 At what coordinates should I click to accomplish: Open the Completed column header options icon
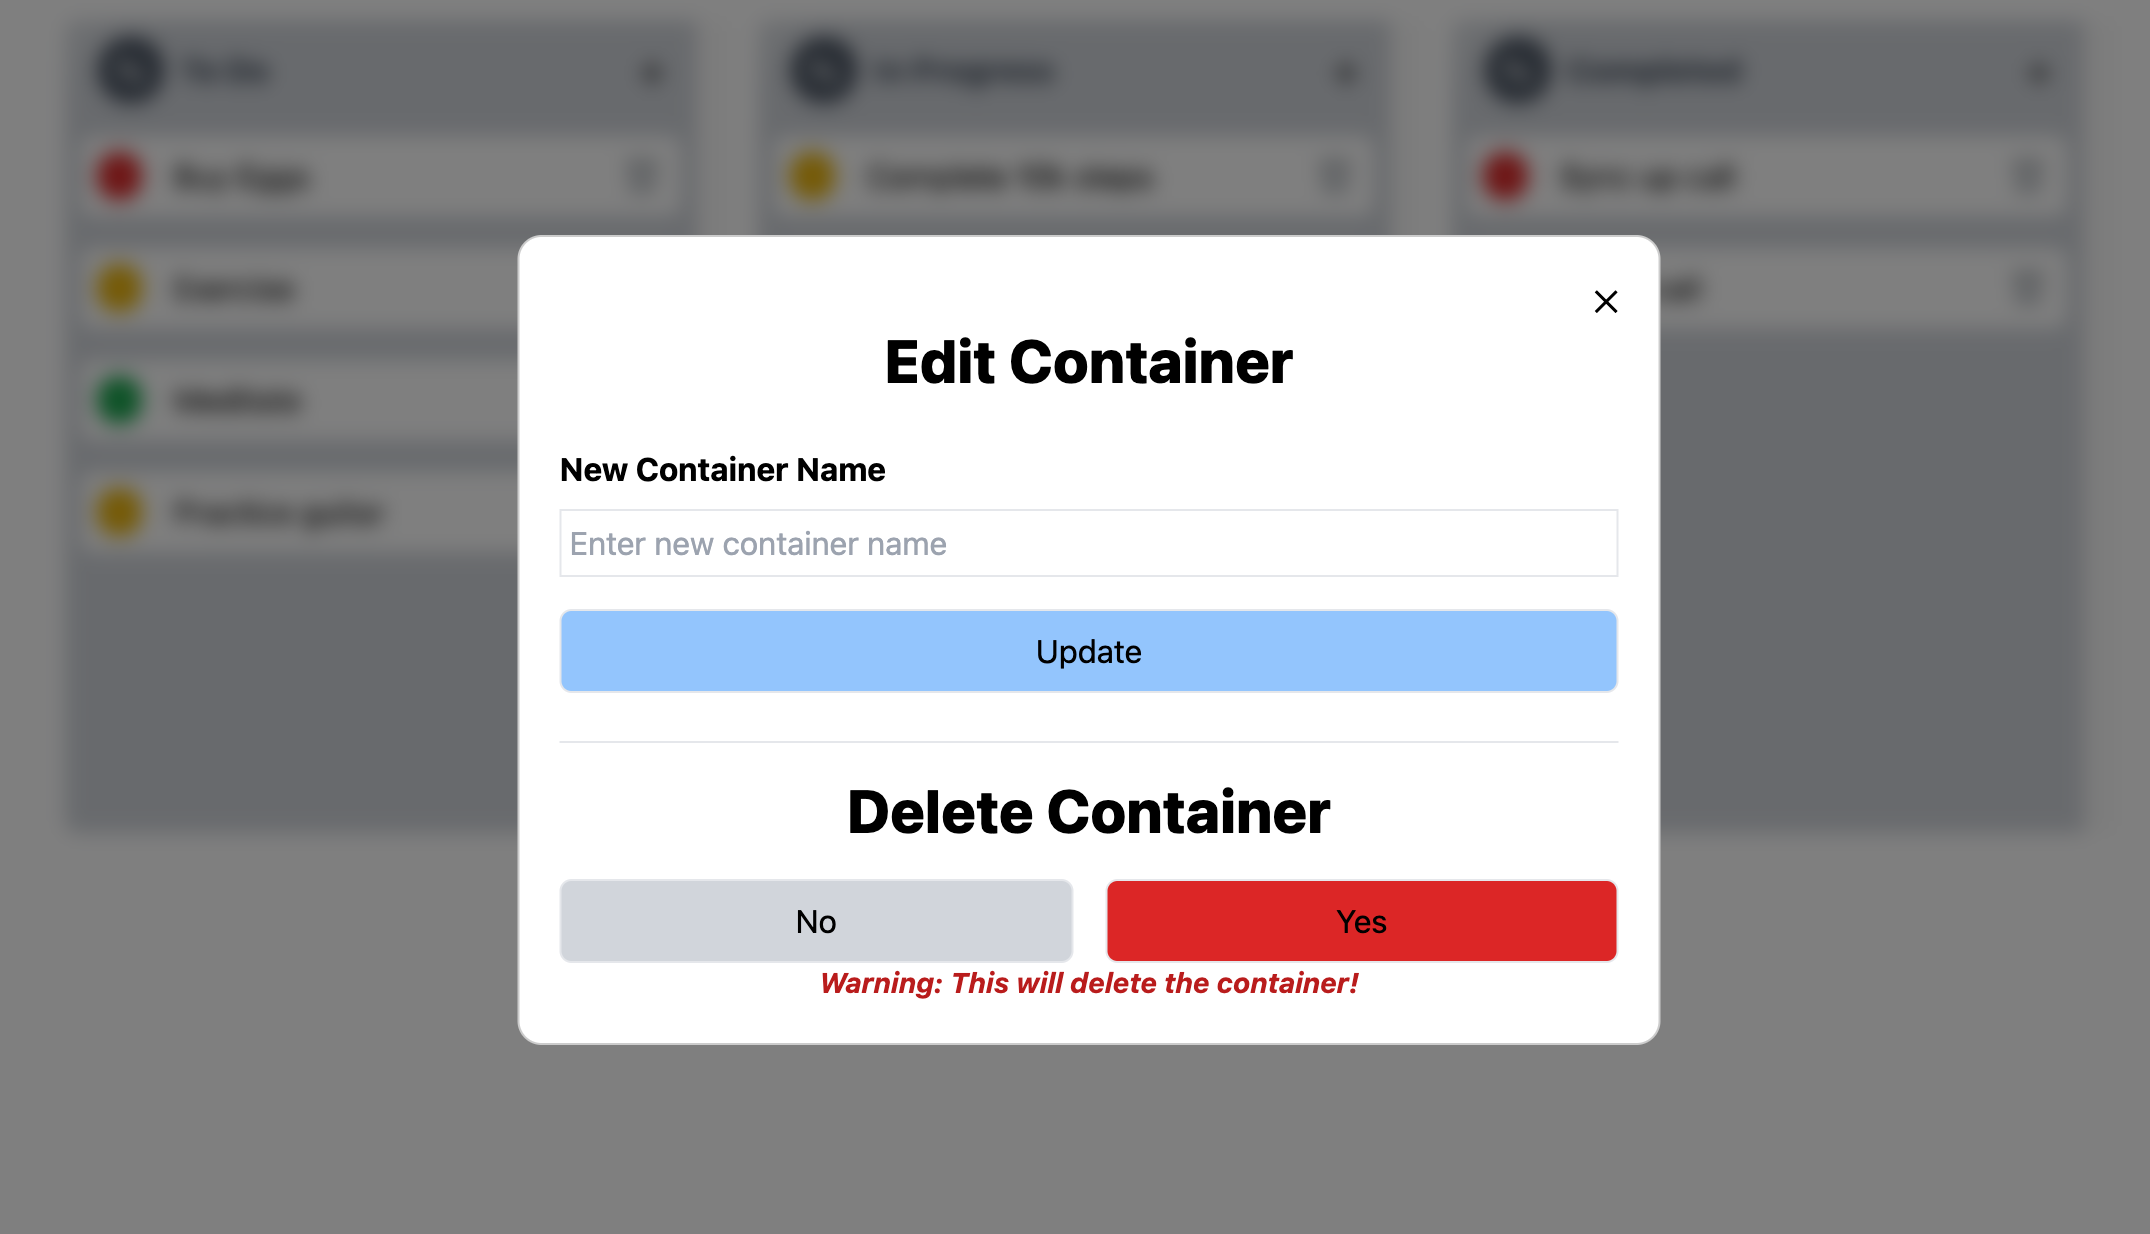[x=2038, y=72]
